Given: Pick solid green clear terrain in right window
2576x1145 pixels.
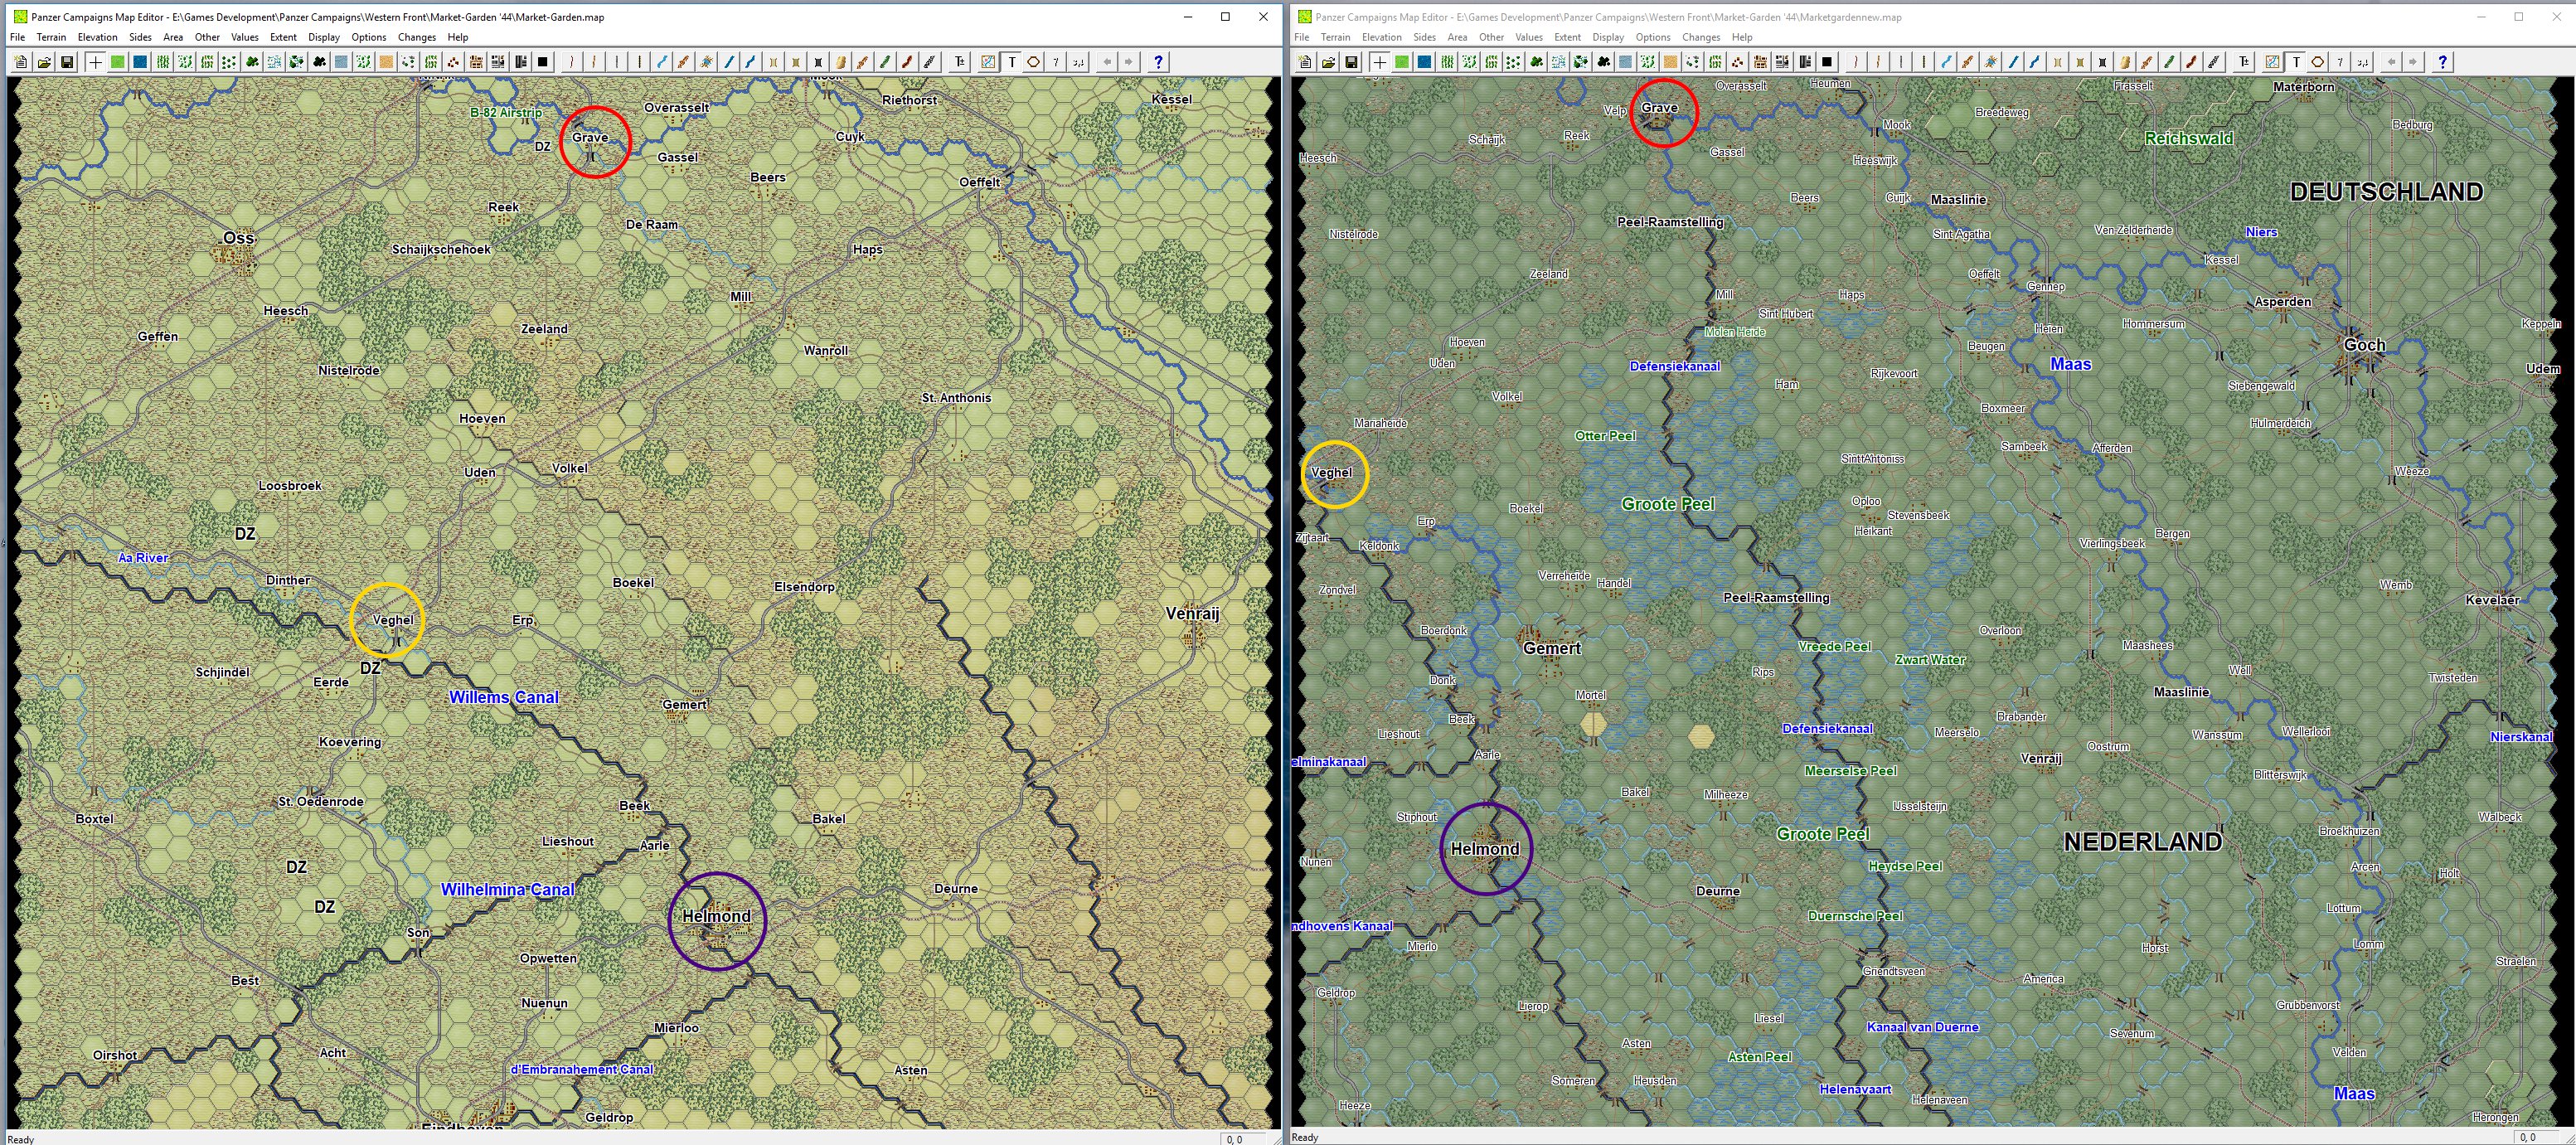Looking at the screenshot, I should pos(1401,62).
